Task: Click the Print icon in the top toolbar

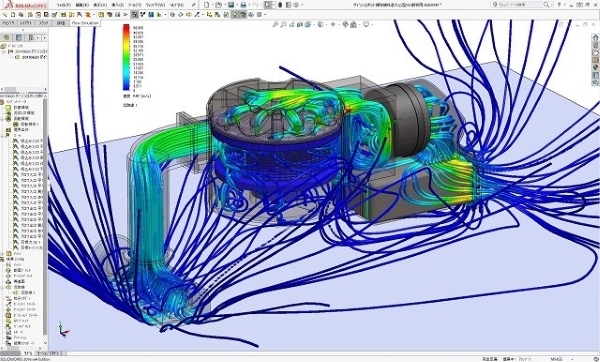Action: tap(243, 5)
